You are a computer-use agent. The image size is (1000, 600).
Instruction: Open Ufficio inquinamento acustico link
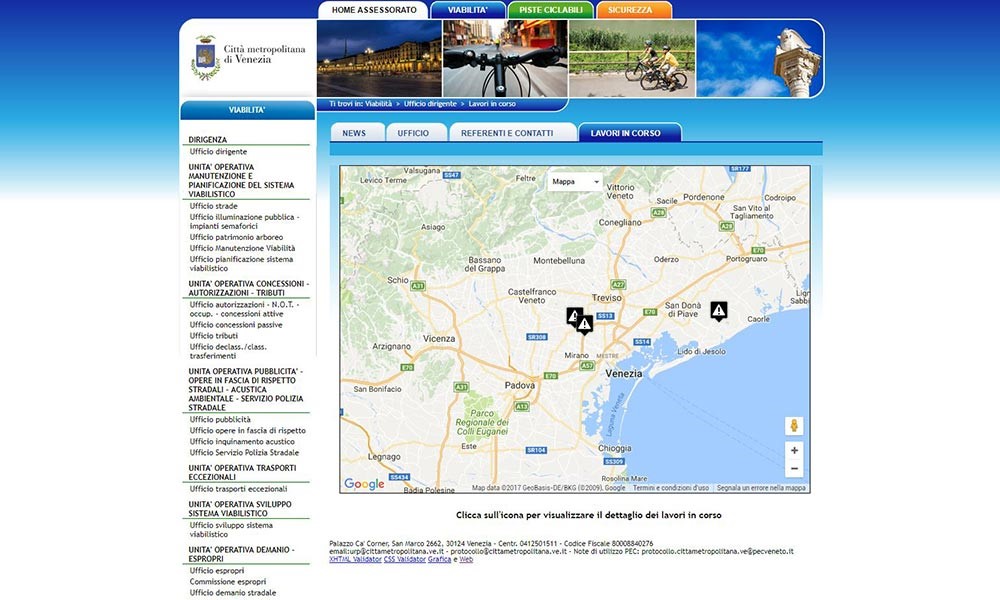(x=242, y=441)
